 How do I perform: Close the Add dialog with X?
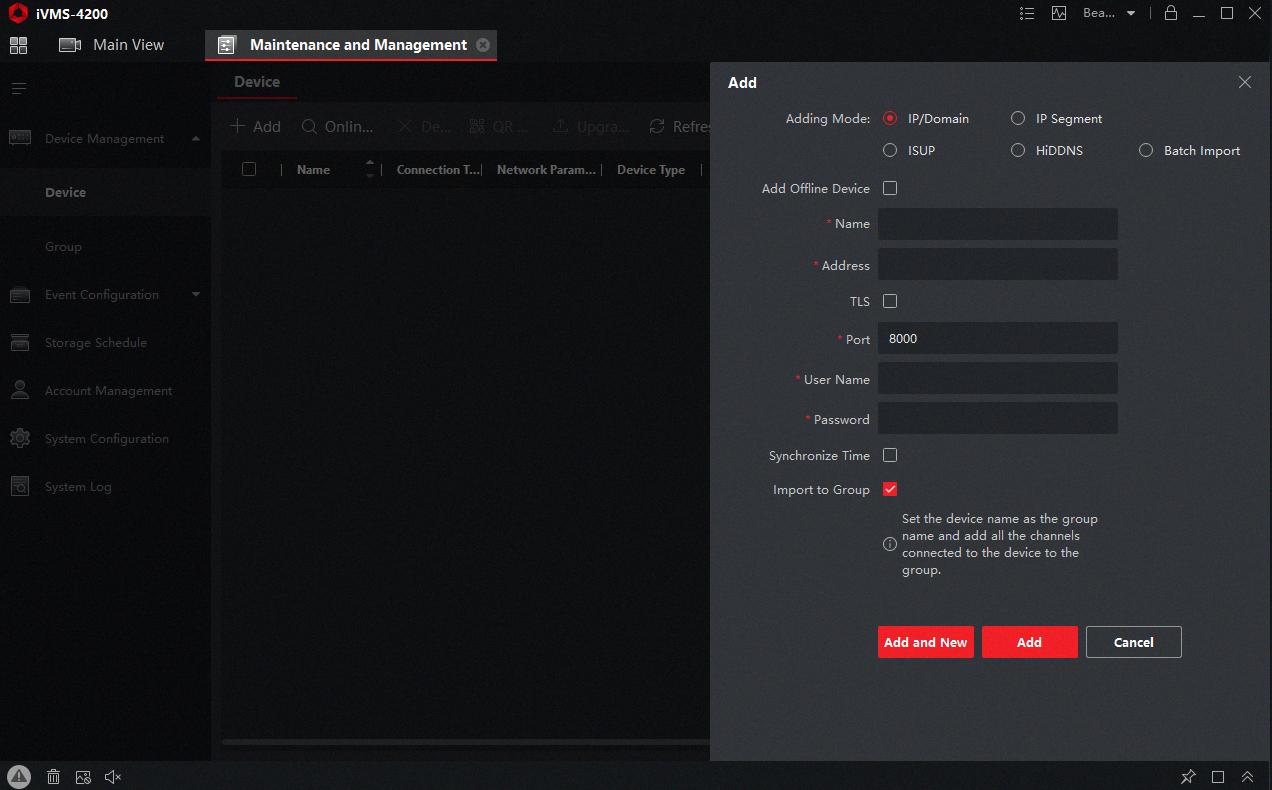tap(1245, 82)
